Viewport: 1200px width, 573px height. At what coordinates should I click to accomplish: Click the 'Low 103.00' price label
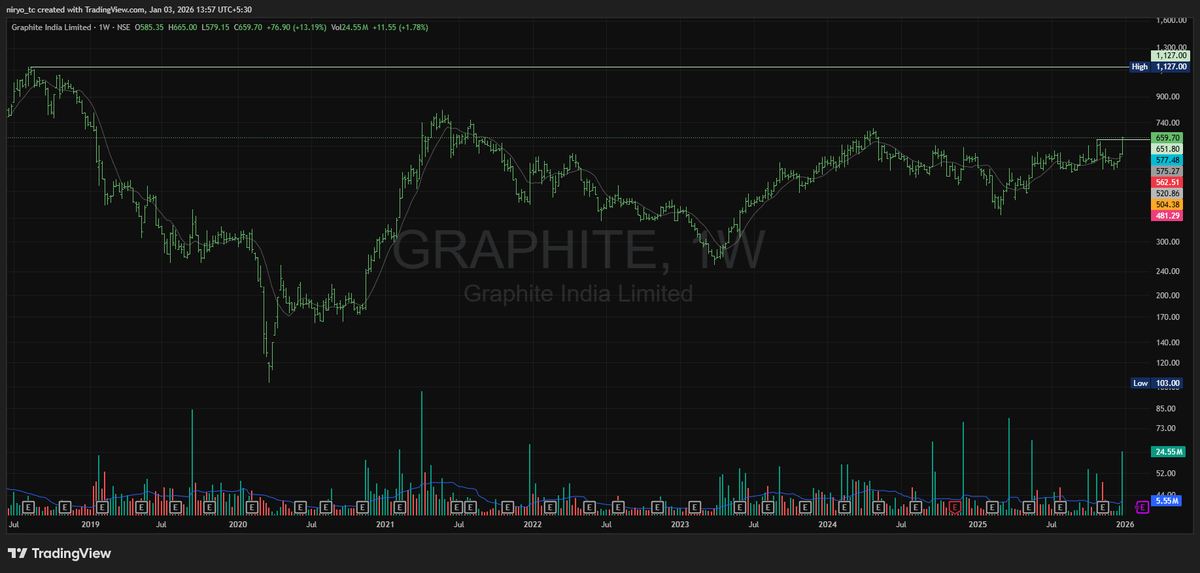[1156, 383]
